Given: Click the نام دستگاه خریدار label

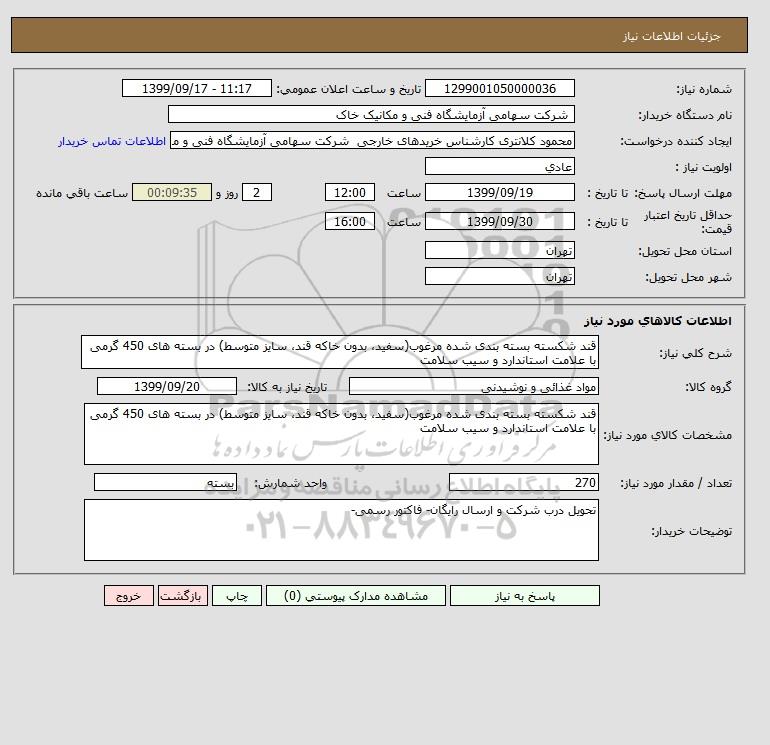Looking at the screenshot, I should coord(685,115).
